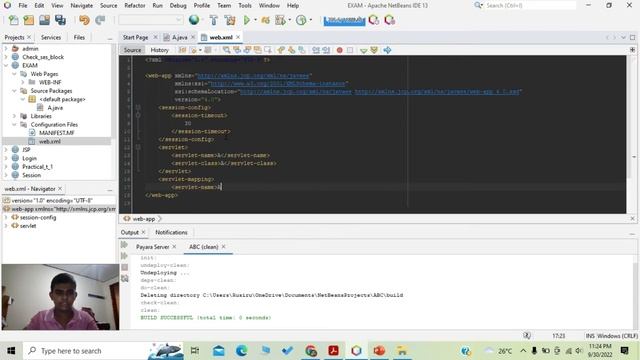Click the stop square icon in Output panel
Image resolution: width=640 pixels, height=360 pixels.
click(124, 267)
